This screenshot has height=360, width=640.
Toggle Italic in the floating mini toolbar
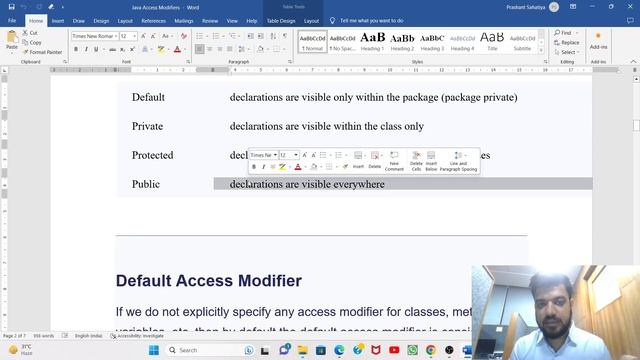[264, 167]
